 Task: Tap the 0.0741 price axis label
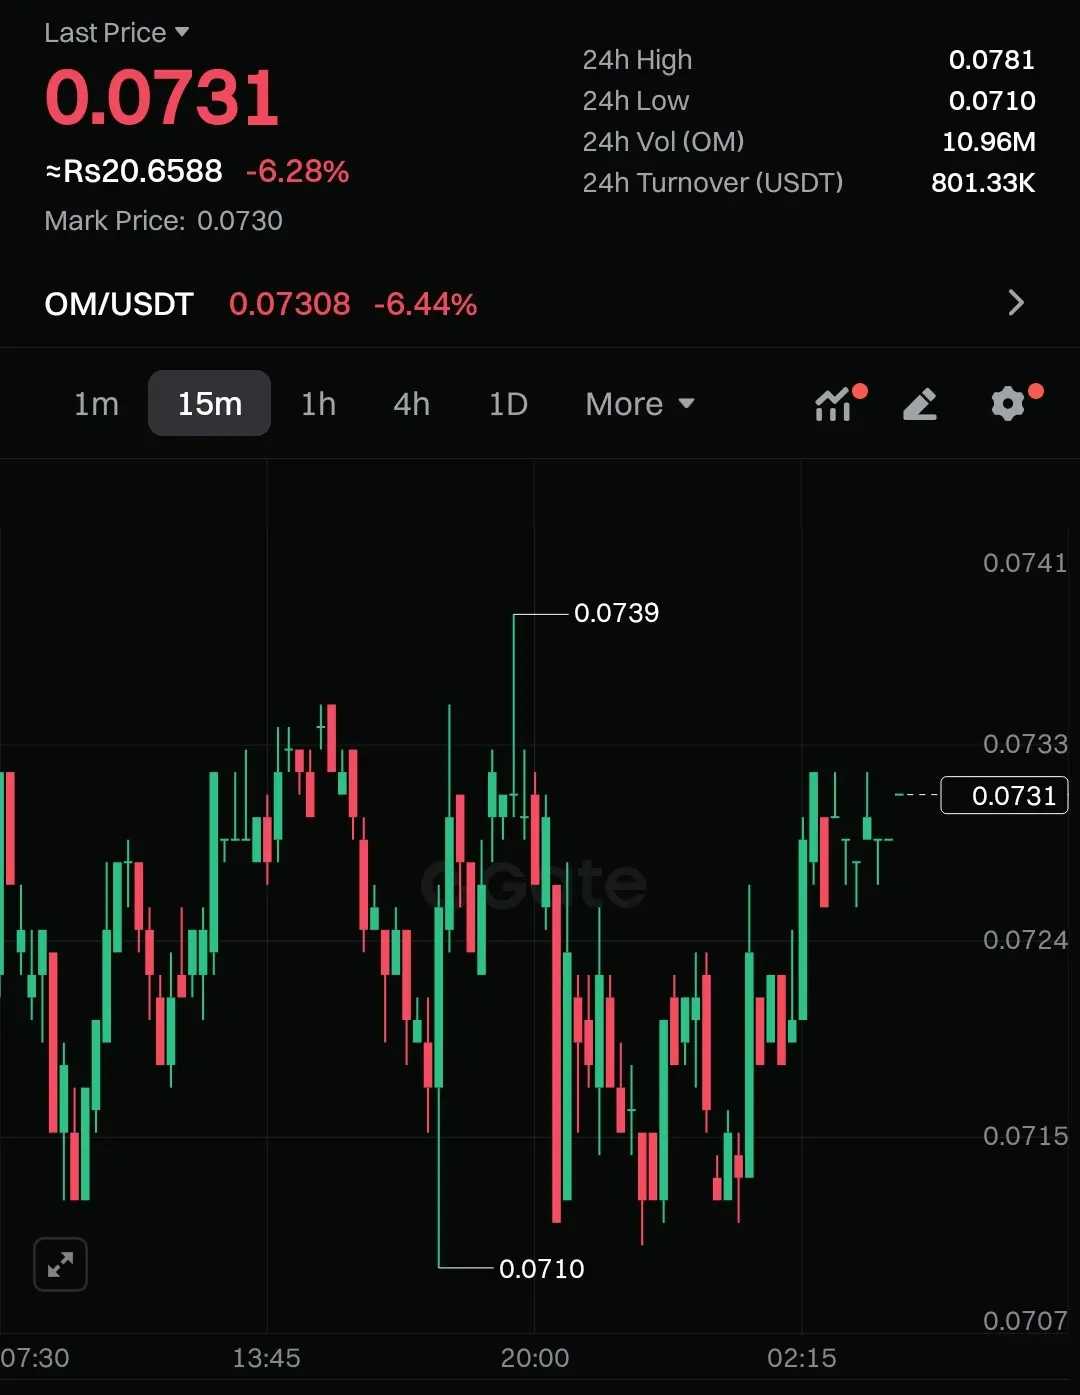[1025, 563]
